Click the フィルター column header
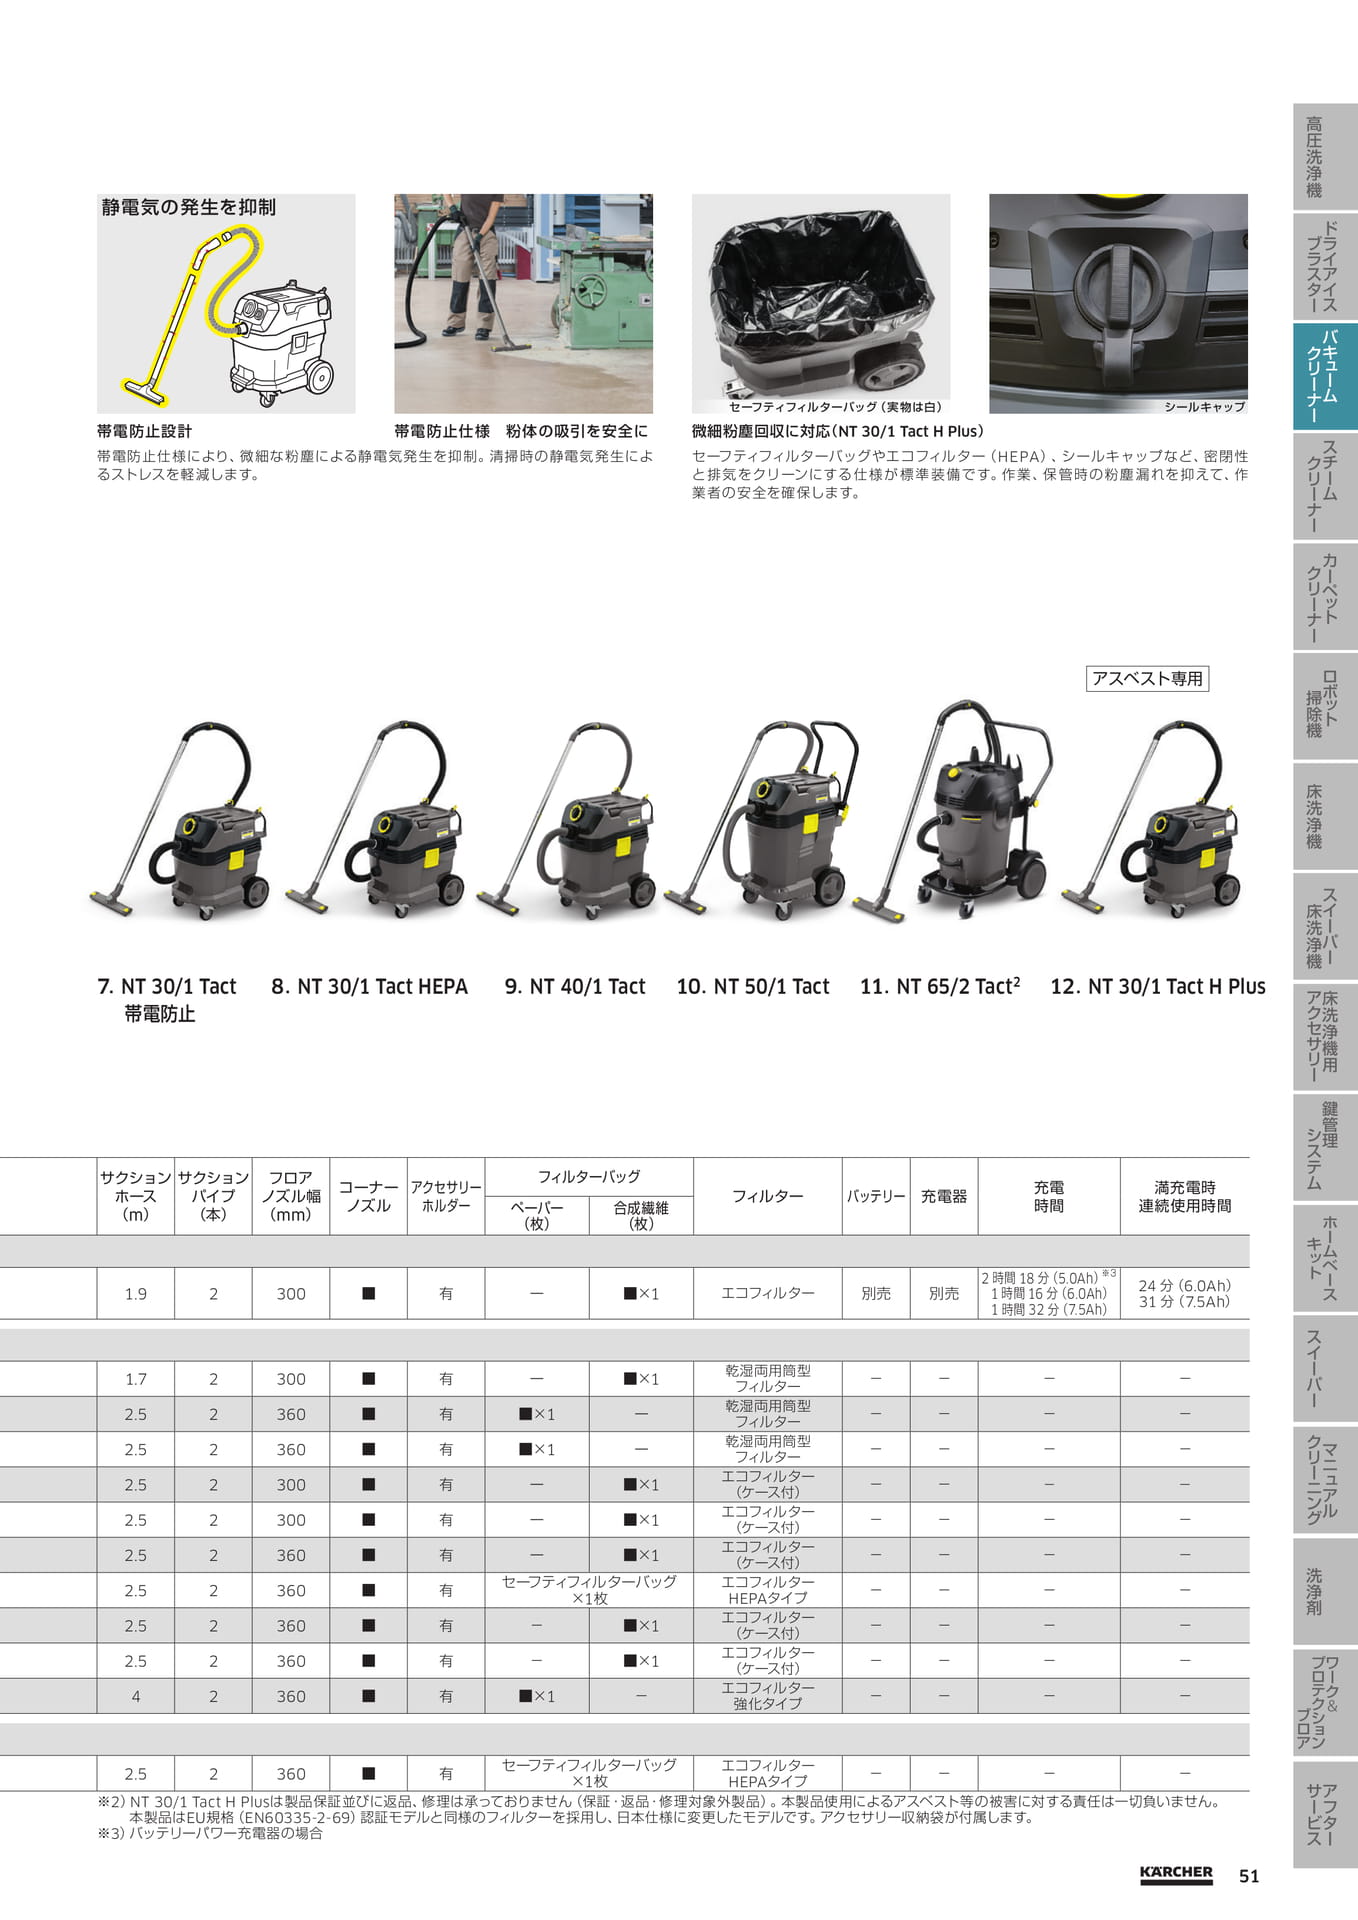 (768, 1196)
